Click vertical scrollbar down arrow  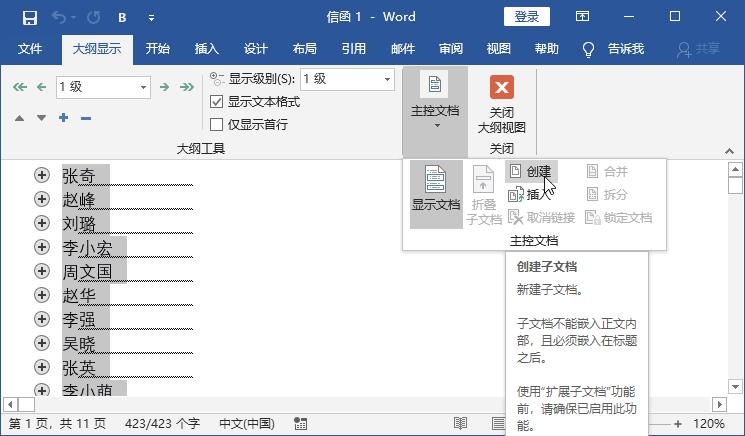735,387
